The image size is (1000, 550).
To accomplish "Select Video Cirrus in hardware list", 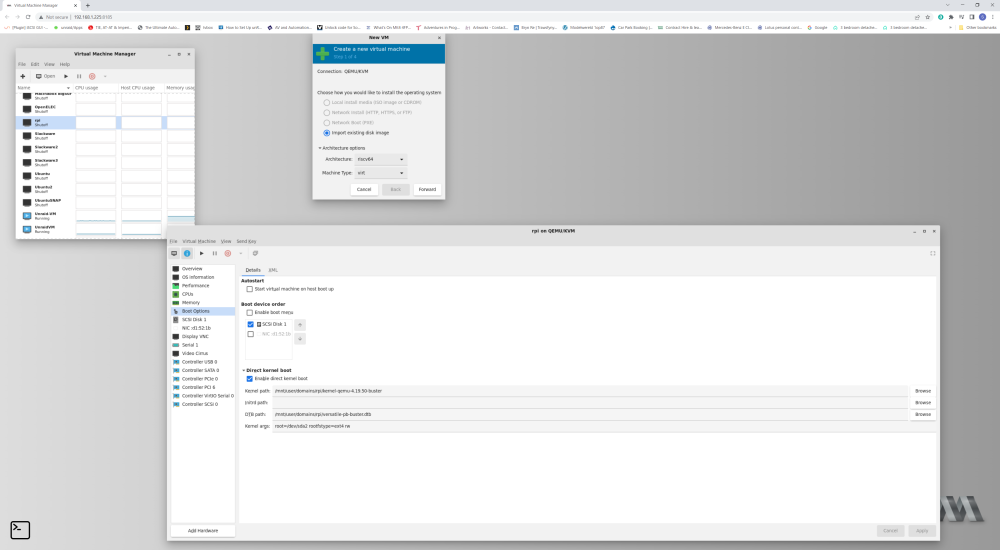I will [203, 353].
